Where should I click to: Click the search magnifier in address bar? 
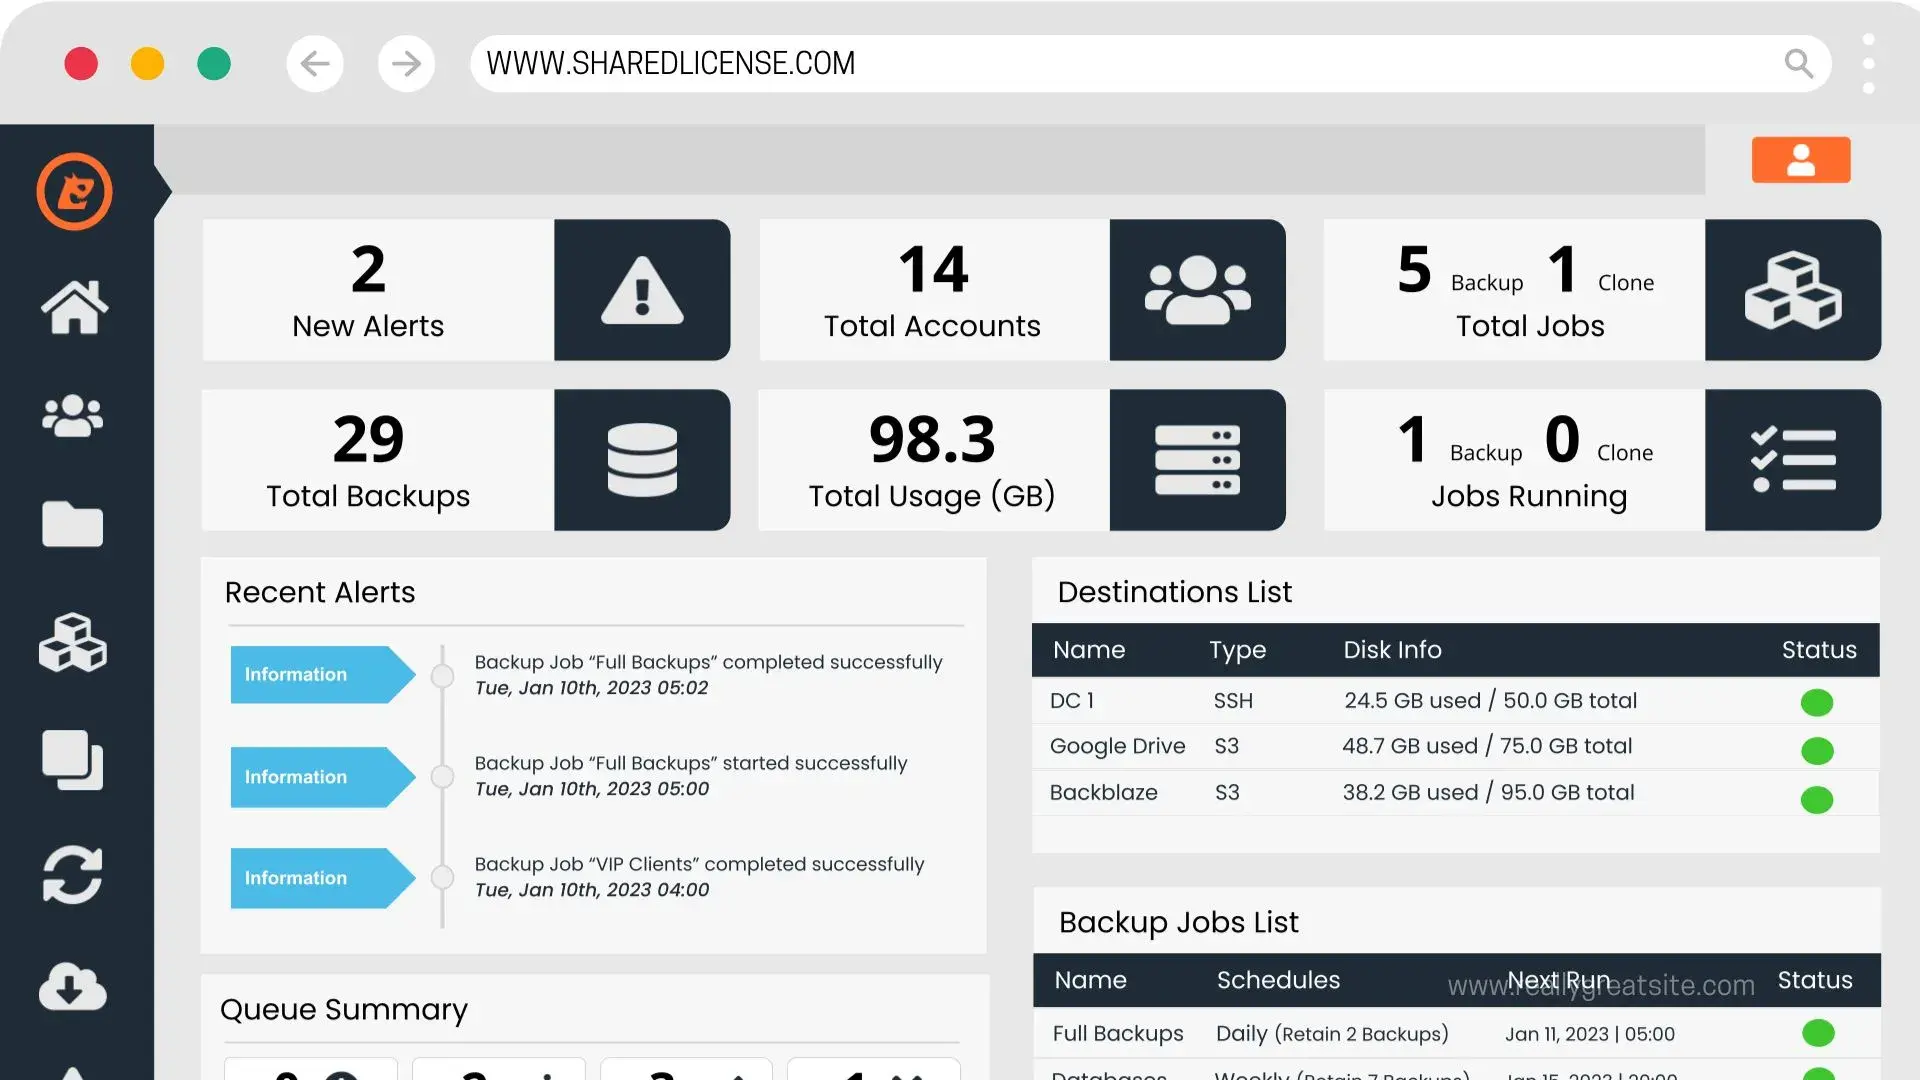click(1798, 64)
